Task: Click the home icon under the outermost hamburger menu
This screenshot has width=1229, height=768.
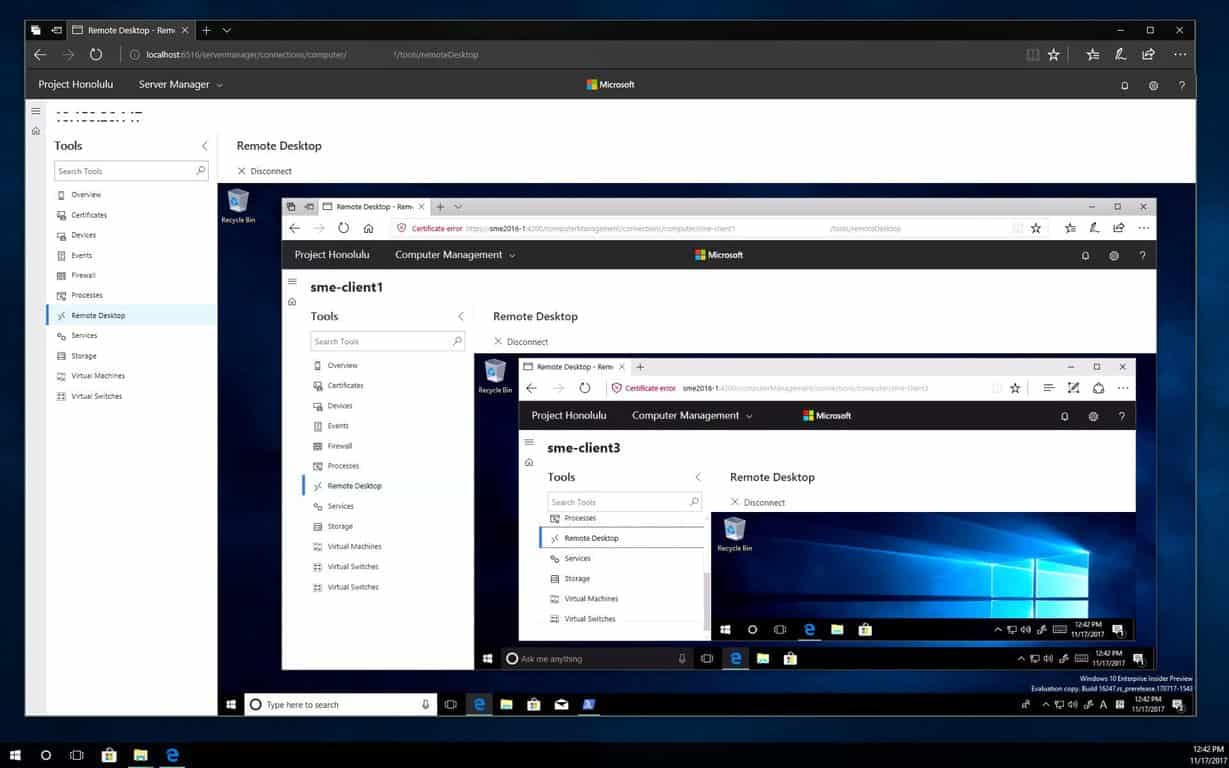Action: click(36, 131)
